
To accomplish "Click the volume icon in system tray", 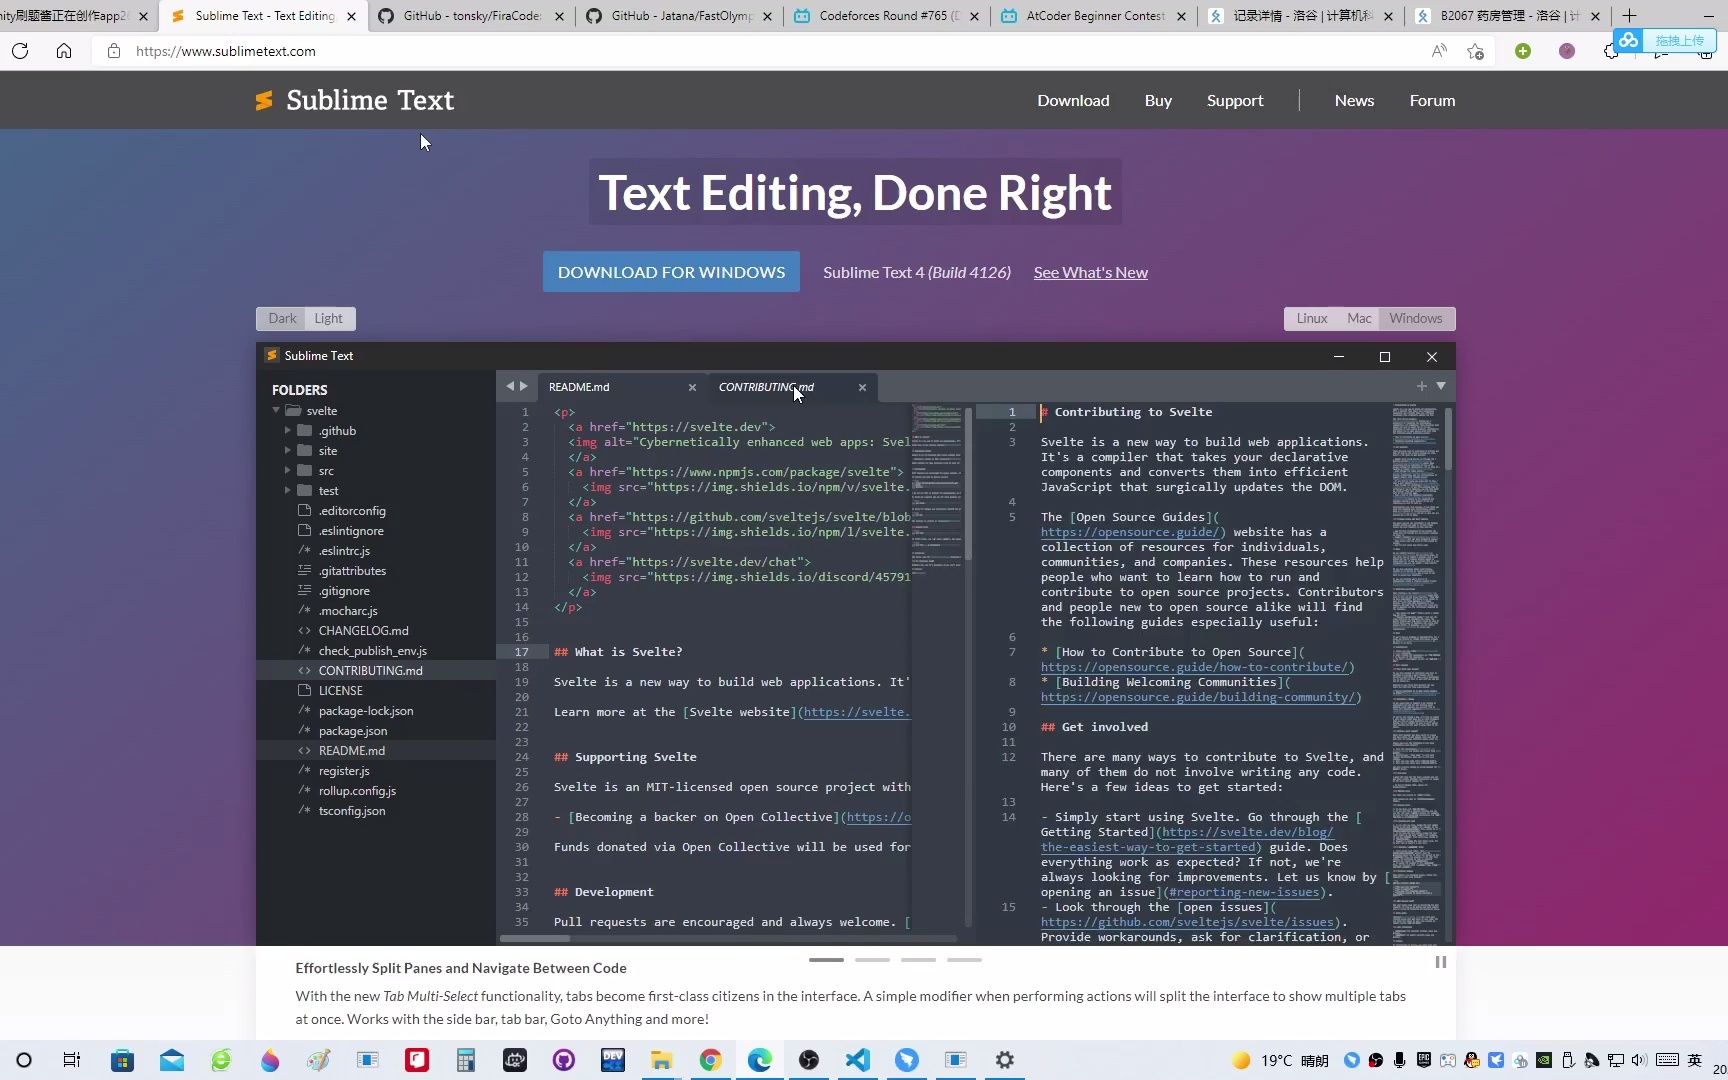I will click(1638, 1061).
